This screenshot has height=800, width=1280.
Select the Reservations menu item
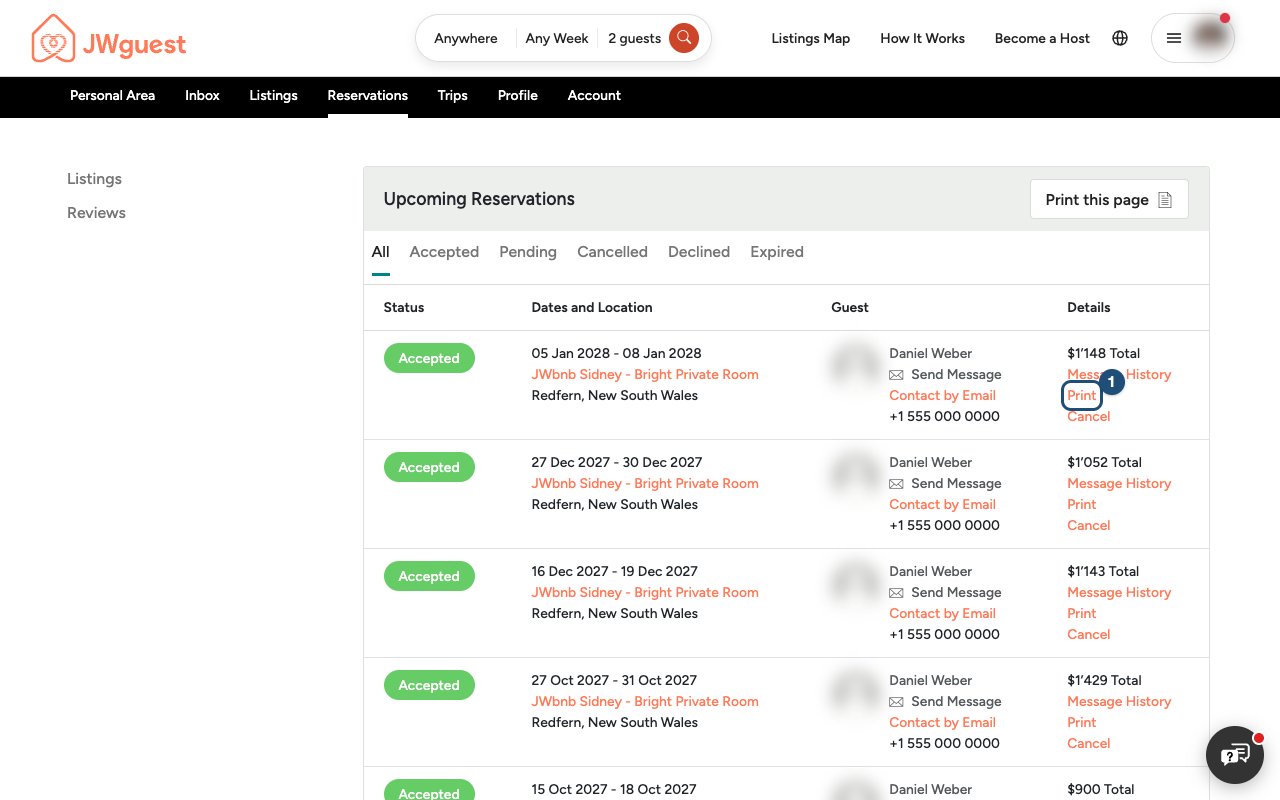coord(367,96)
